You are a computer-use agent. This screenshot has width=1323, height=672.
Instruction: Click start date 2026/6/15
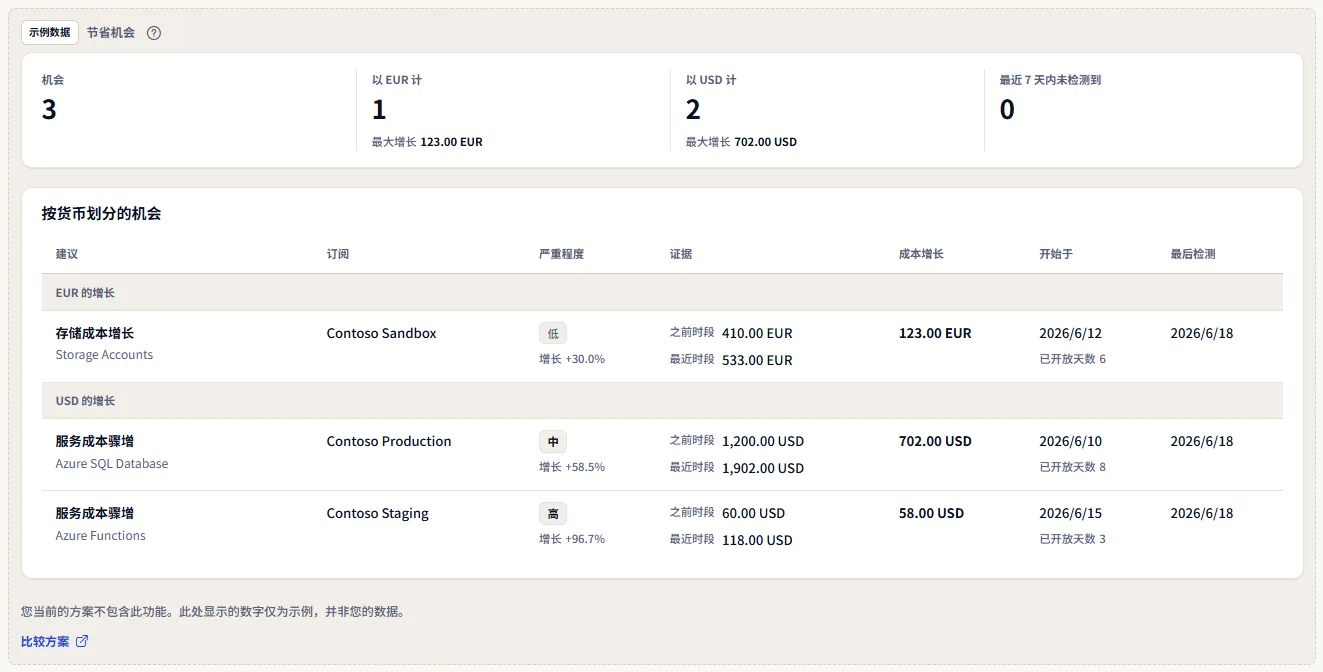click(x=1070, y=513)
